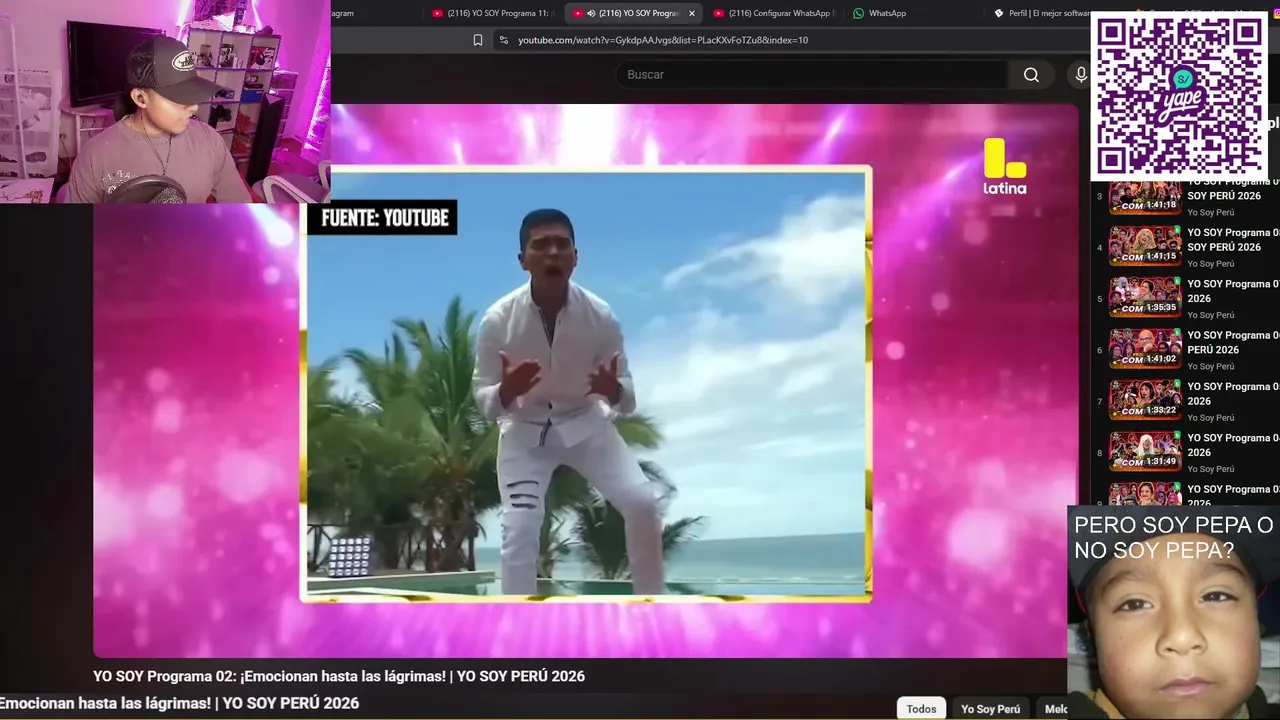1280x720 pixels.
Task: Open playlist video 7 thumbnail (1:33:22)
Action: 1145,400
